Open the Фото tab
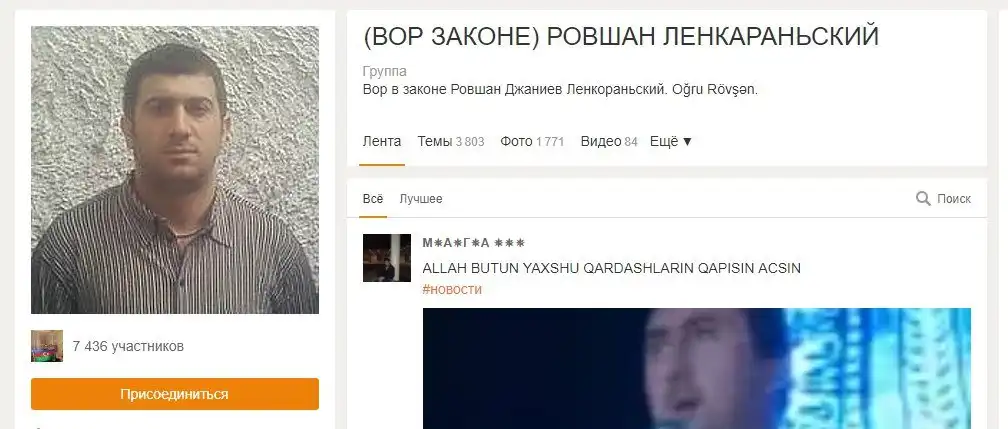 click(x=532, y=141)
